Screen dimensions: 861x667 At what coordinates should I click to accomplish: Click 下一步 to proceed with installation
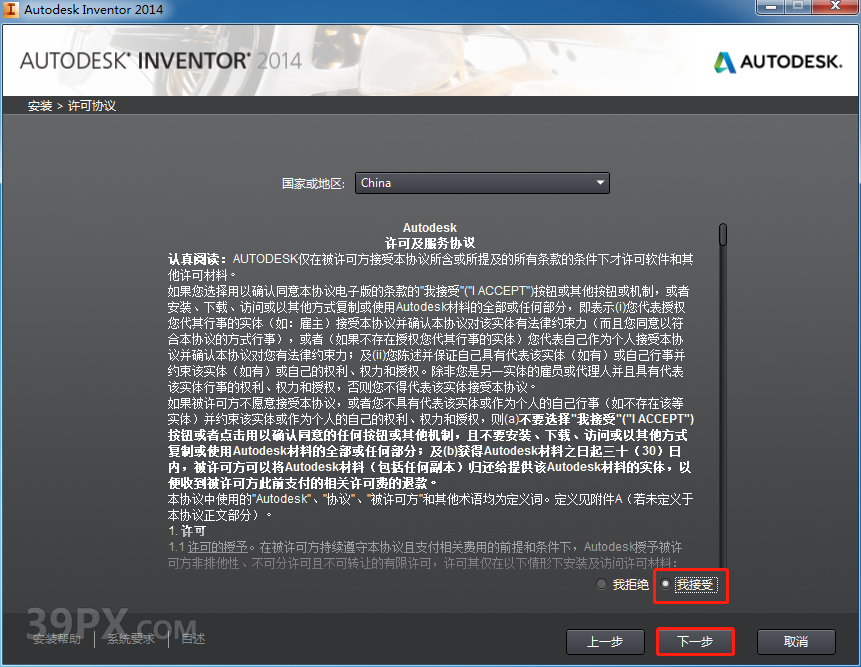click(x=695, y=642)
